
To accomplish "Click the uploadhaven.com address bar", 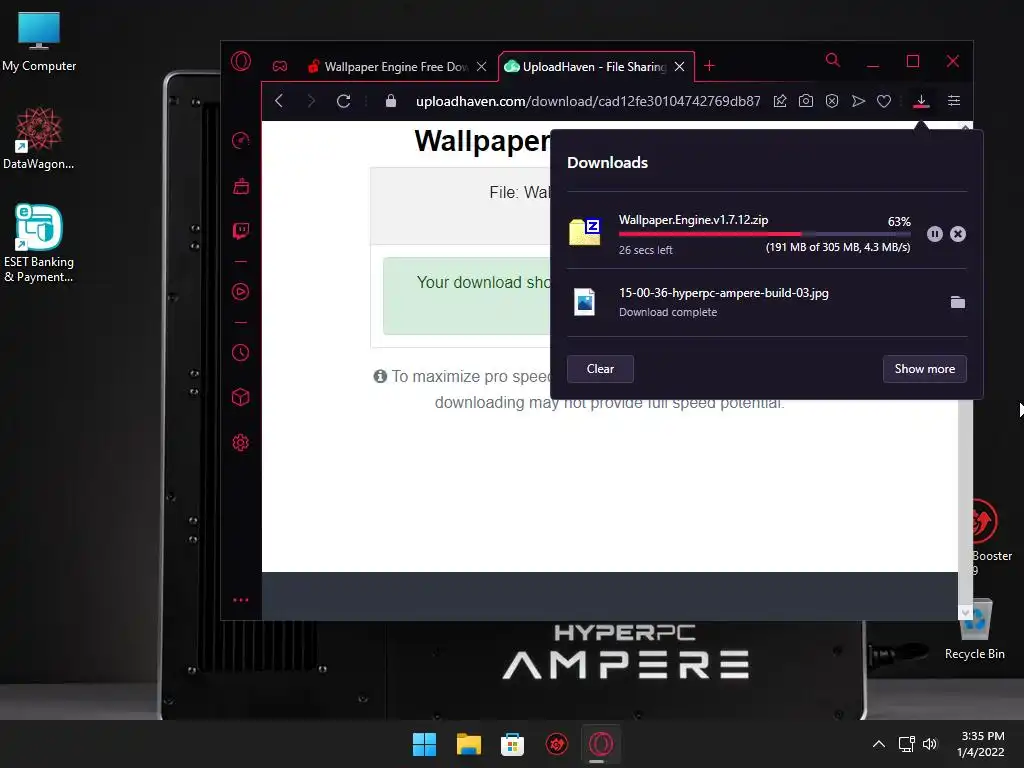I will 588,101.
